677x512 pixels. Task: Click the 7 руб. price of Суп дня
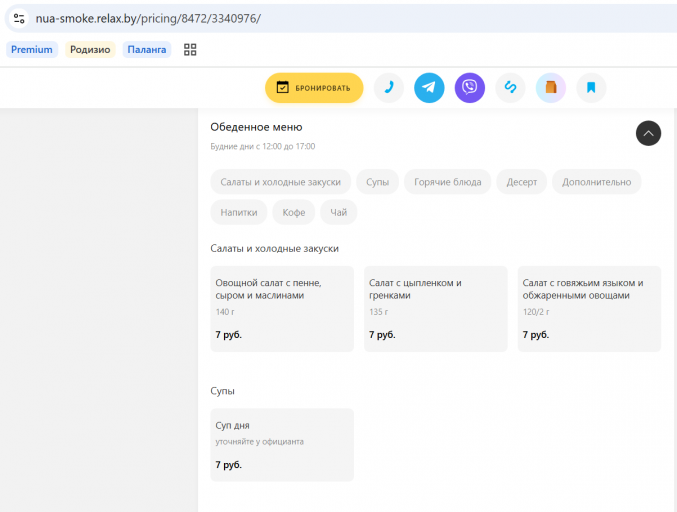(x=228, y=465)
